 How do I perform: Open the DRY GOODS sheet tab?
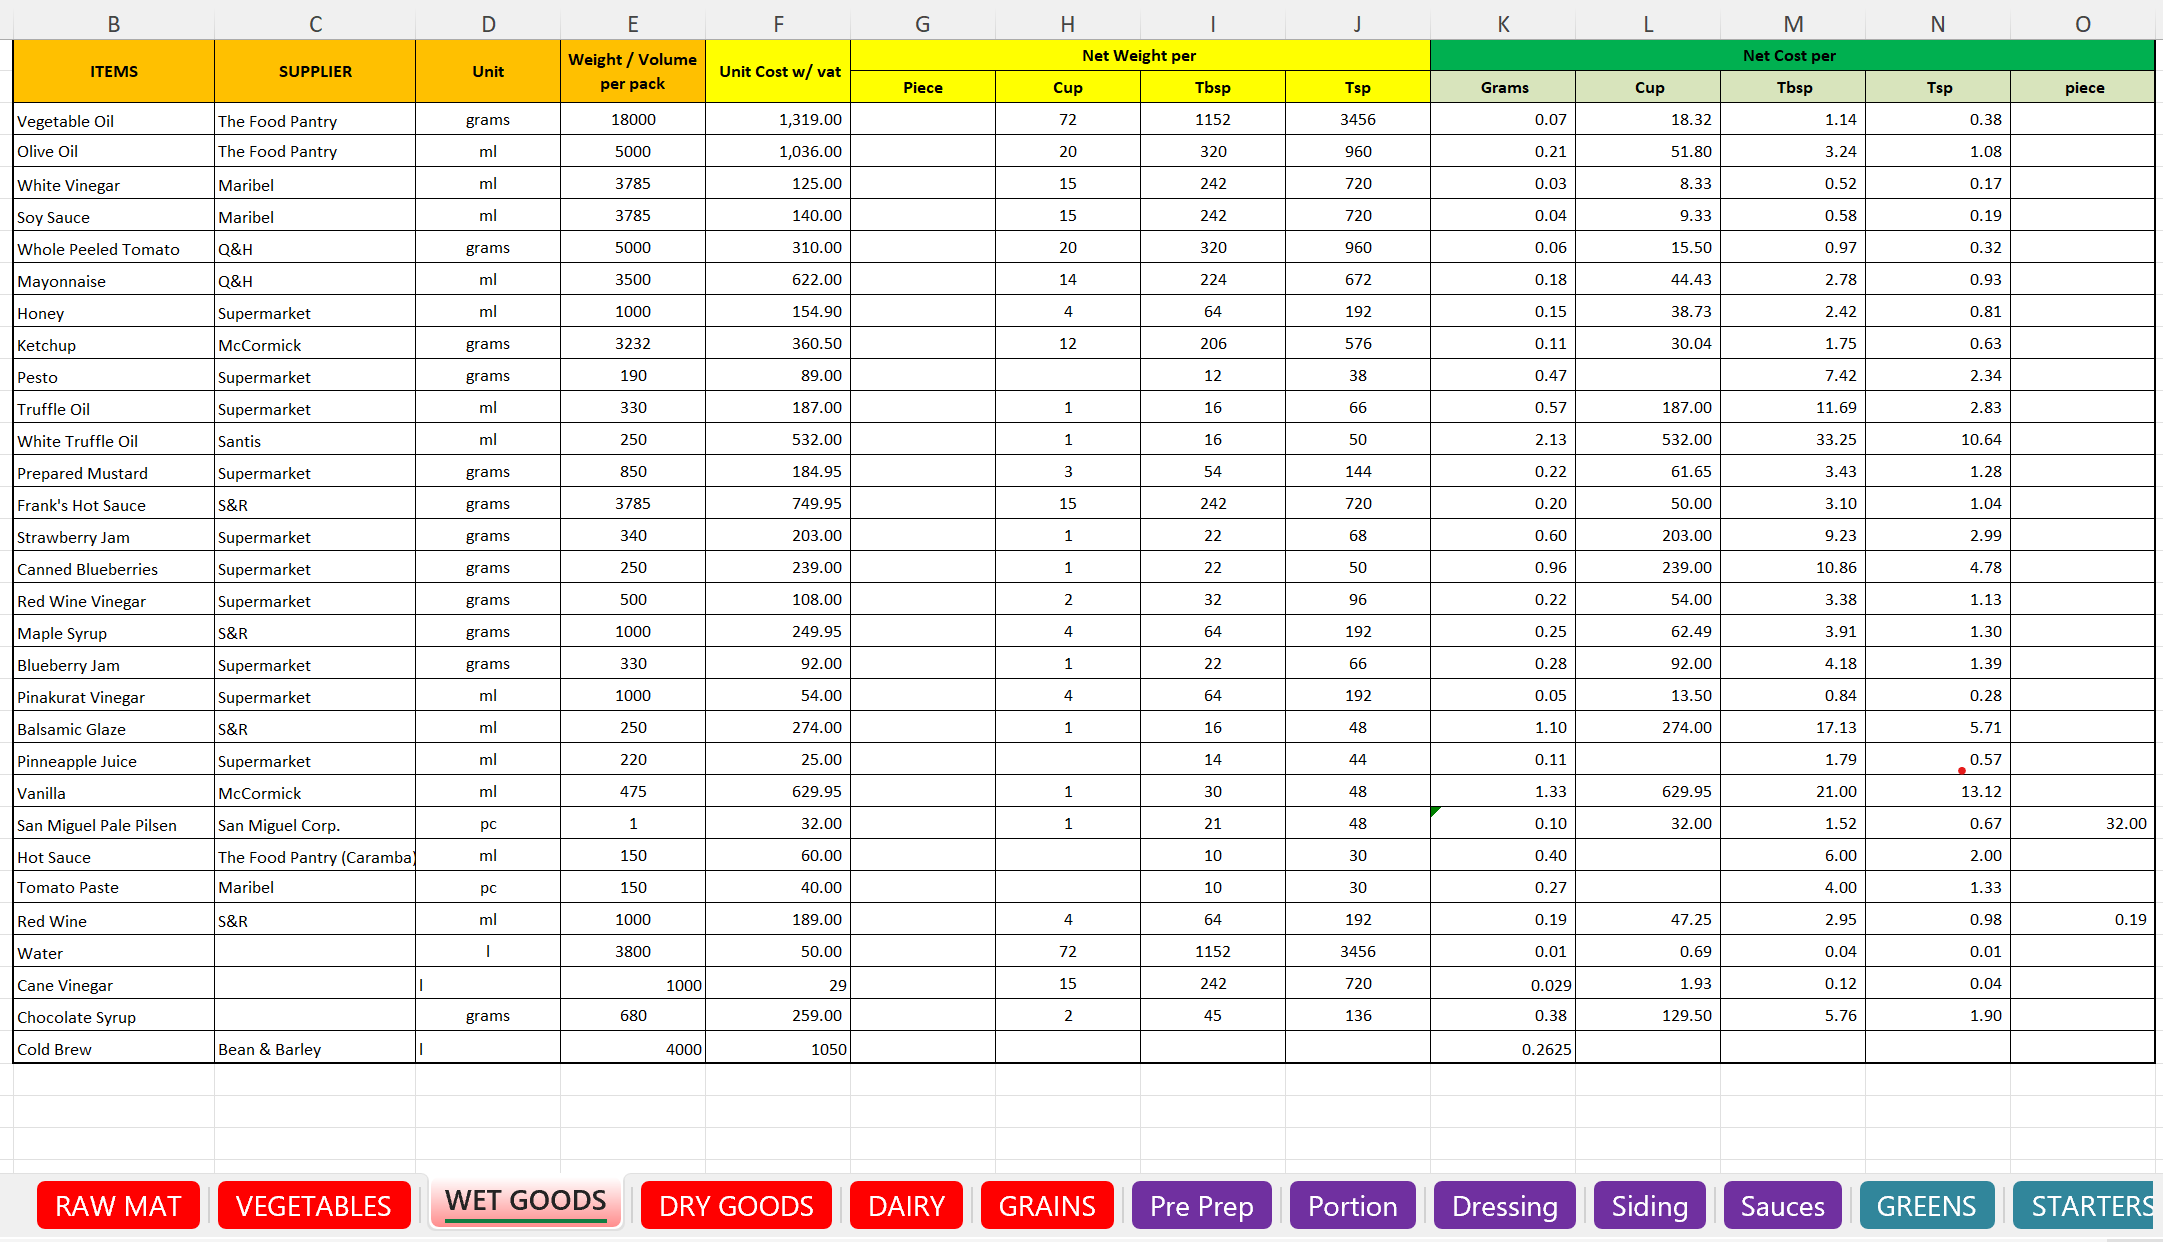click(736, 1206)
